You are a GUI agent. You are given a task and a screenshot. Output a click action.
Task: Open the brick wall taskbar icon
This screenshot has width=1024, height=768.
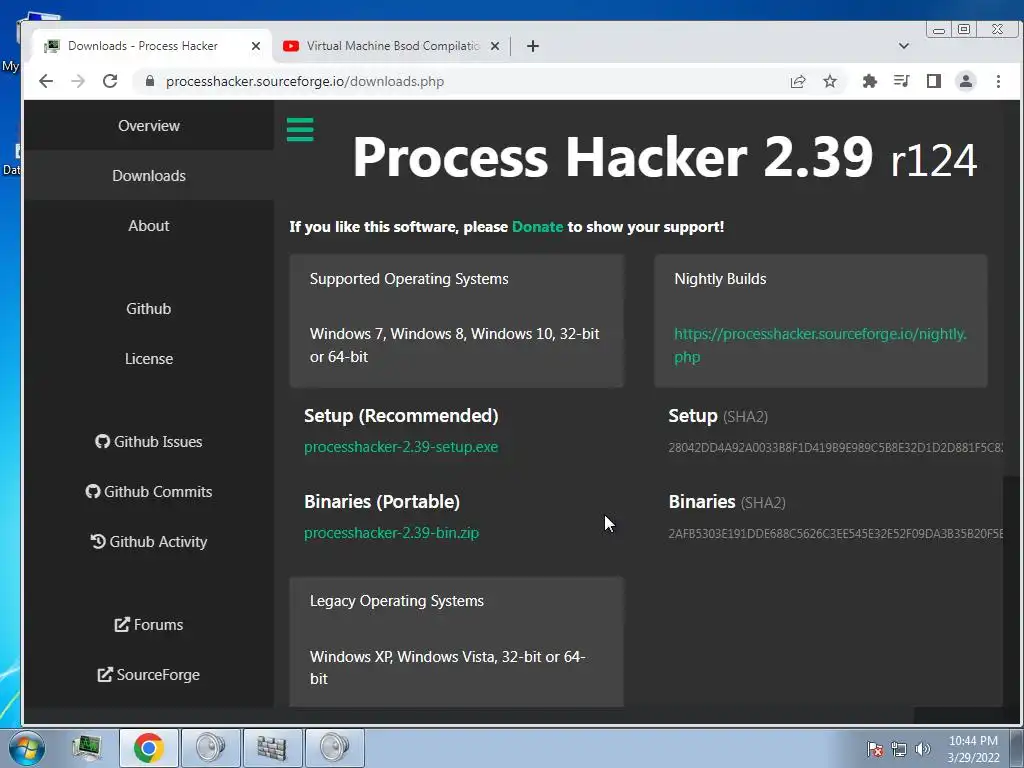click(272, 748)
